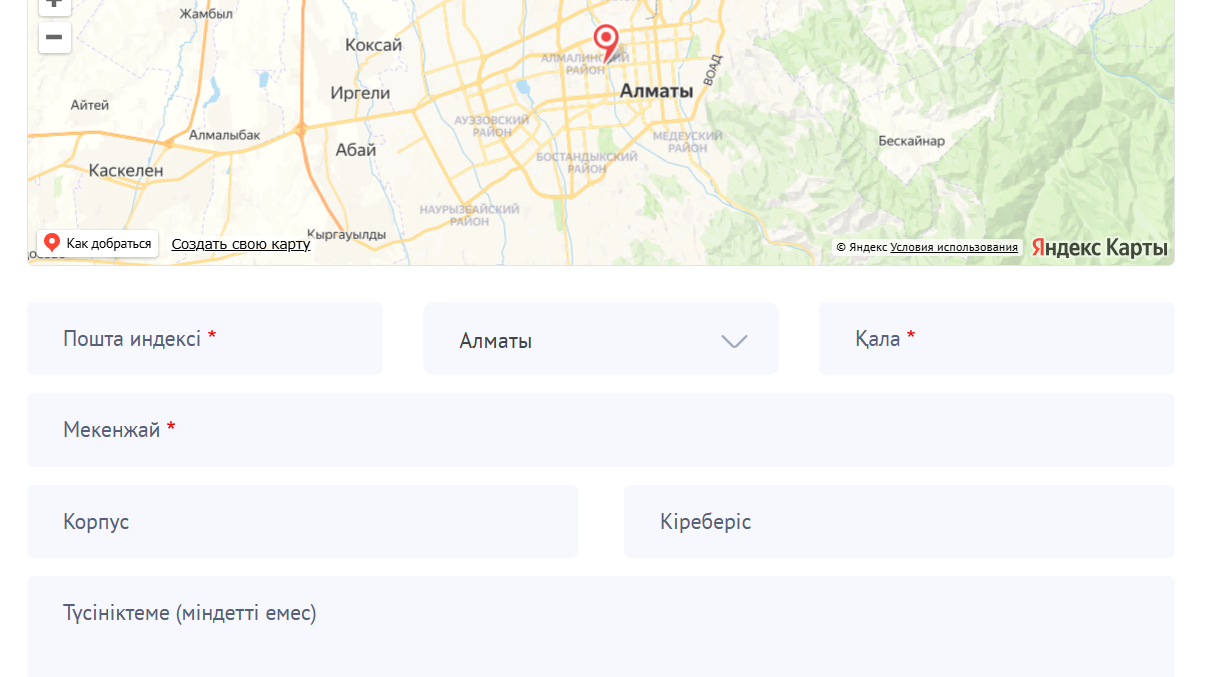The image size is (1217, 677).
Task: Click 'Каскелен' label on the map
Action: click(x=126, y=170)
